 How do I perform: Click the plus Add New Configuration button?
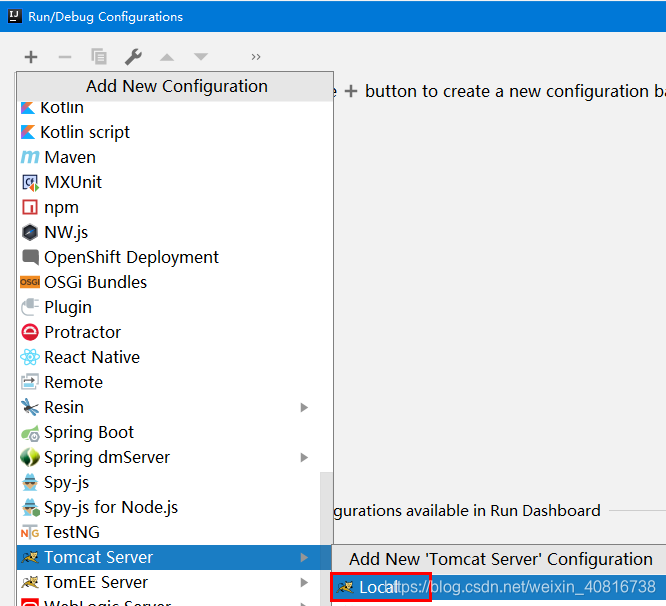31,56
